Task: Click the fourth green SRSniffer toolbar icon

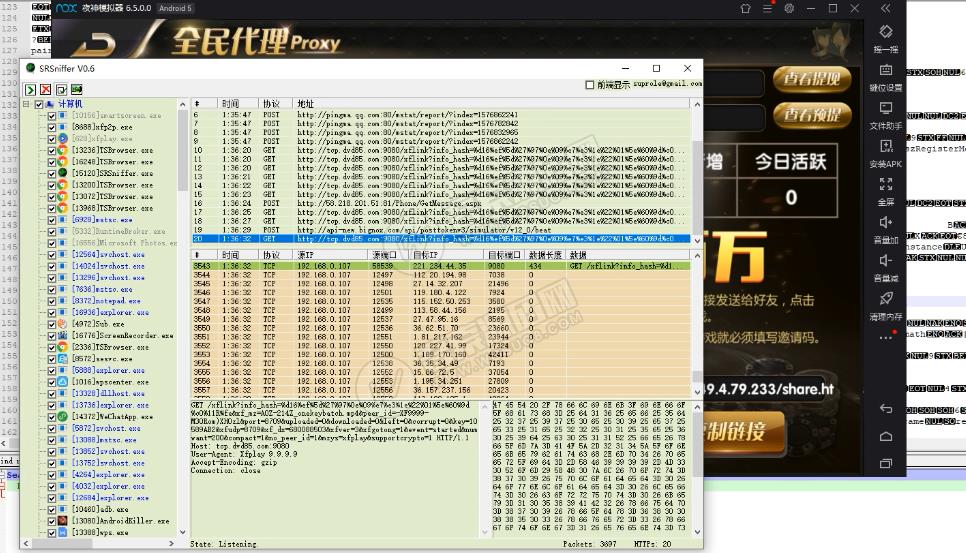Action: pyautogui.click(x=76, y=90)
